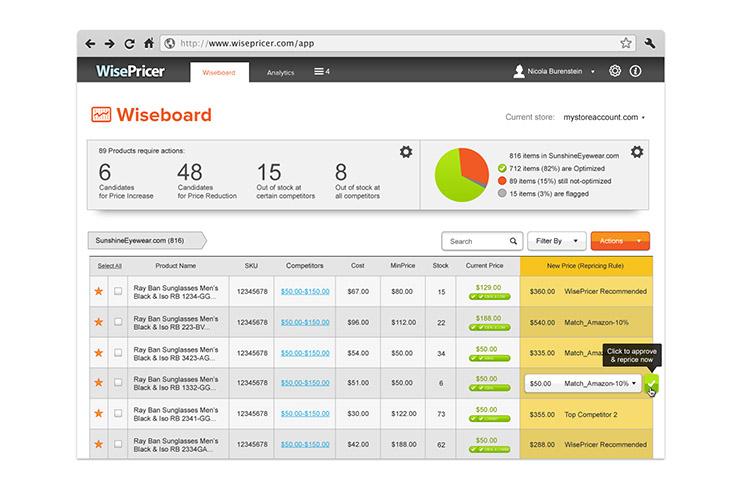This screenshot has height=500, width=742.
Task: Open Match_Amazon-10% repricing rule dropdown
Action: [583, 383]
